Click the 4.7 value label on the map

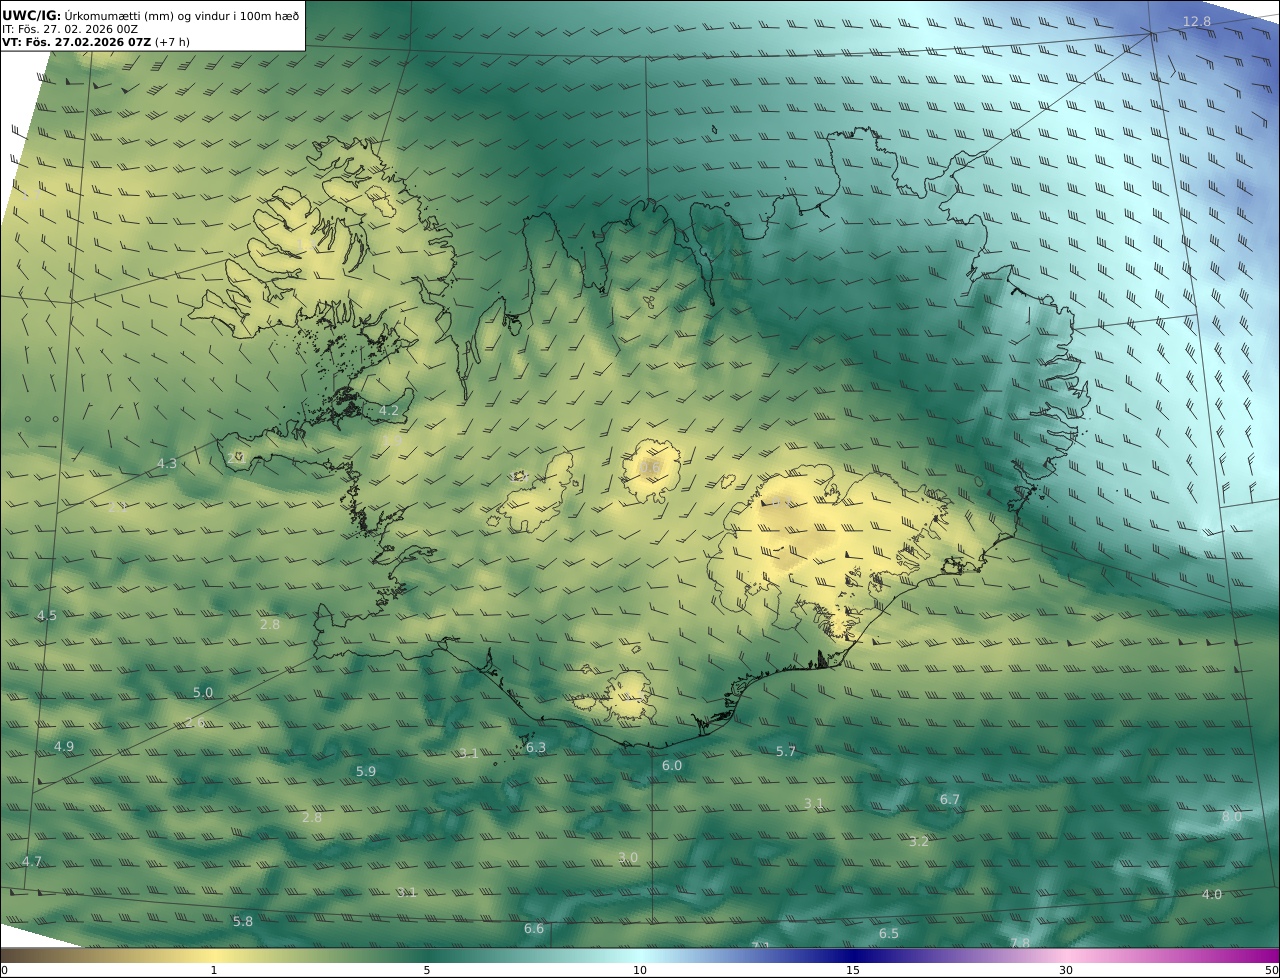coord(32,861)
